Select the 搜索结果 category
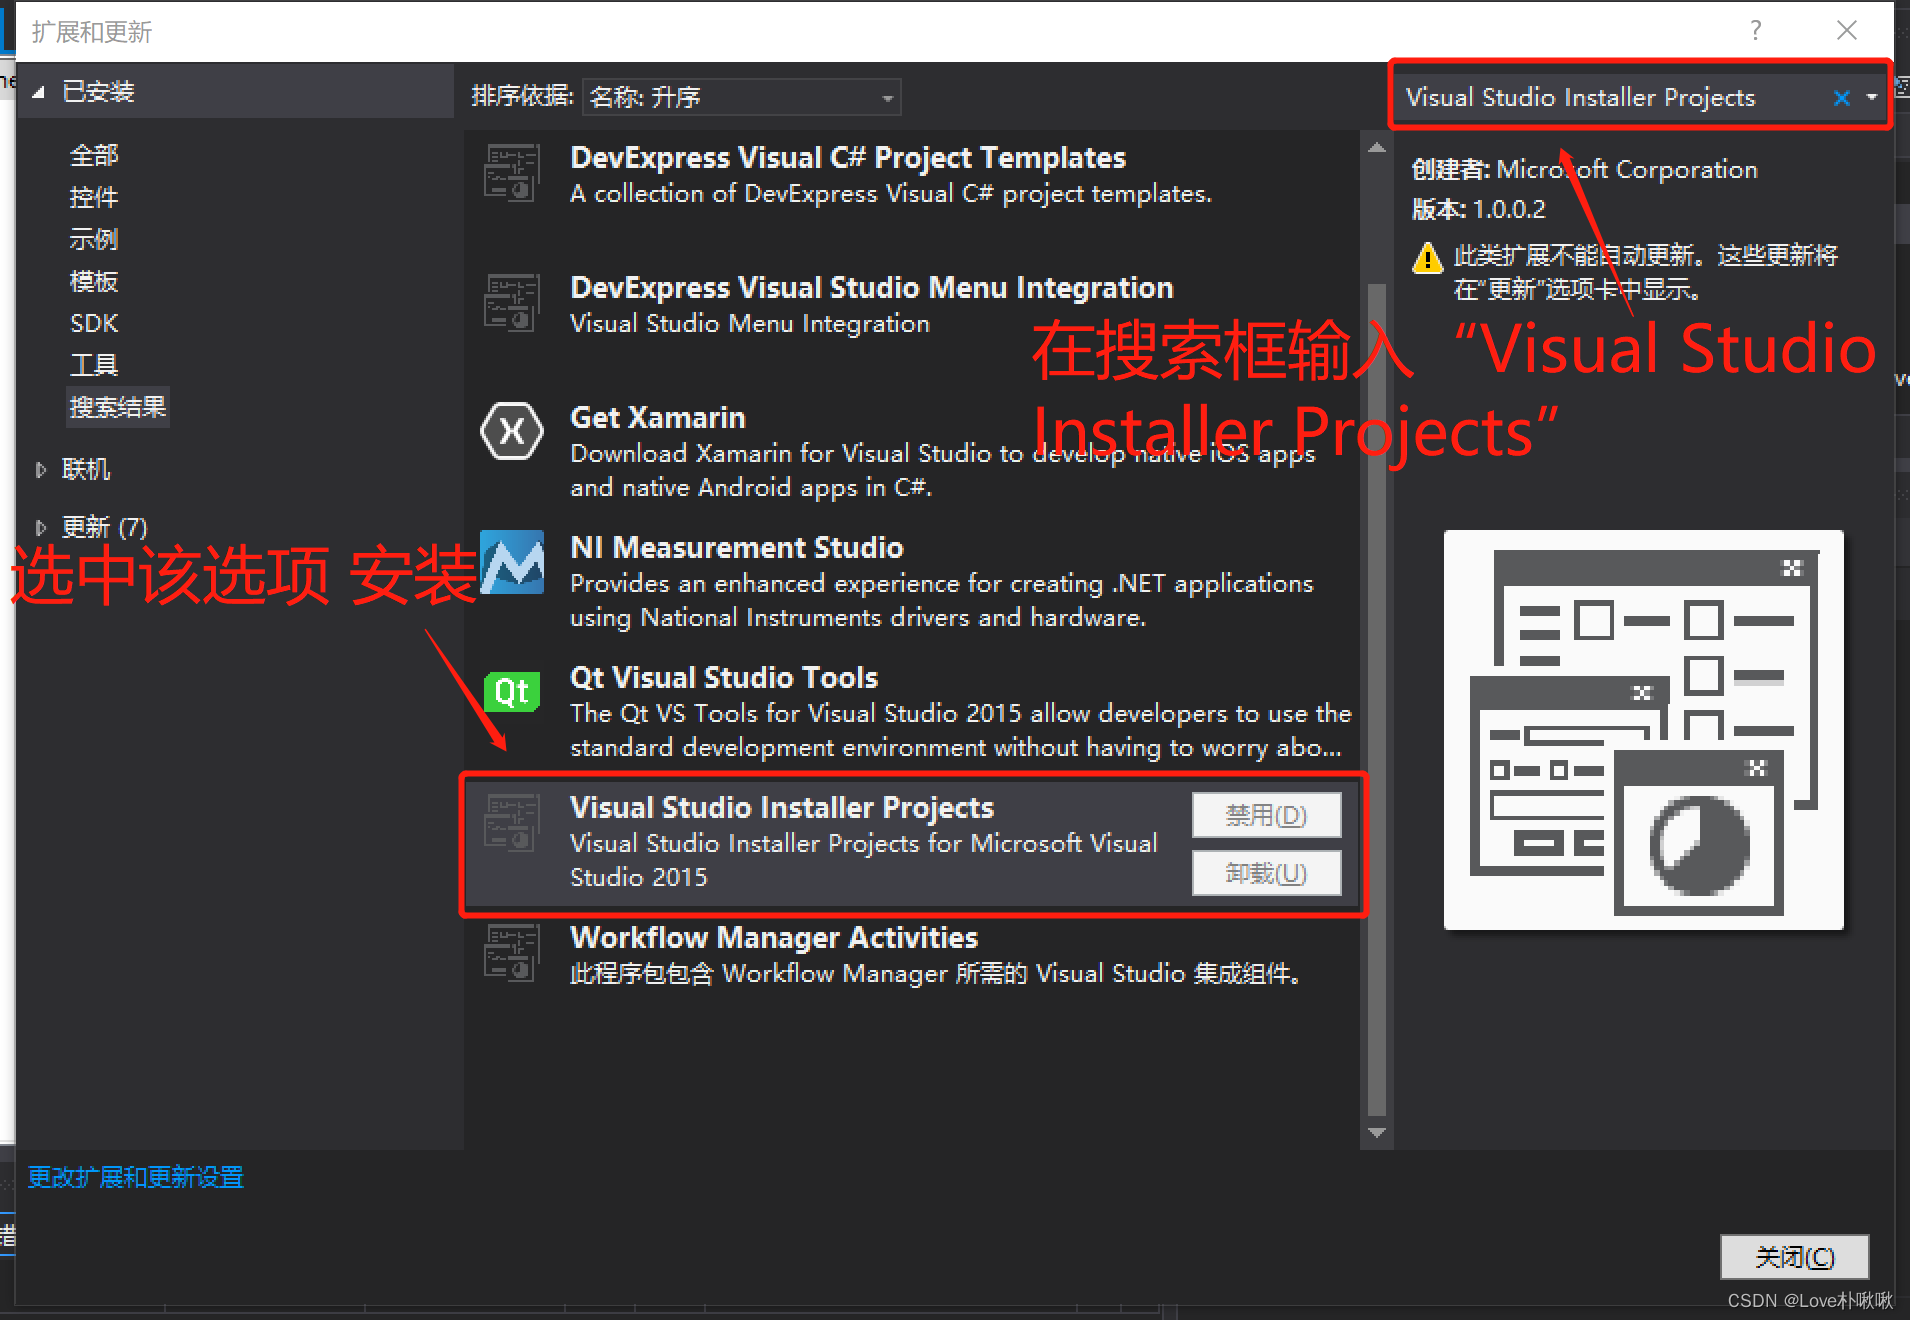The height and width of the screenshot is (1320, 1910). pyautogui.click(x=118, y=407)
